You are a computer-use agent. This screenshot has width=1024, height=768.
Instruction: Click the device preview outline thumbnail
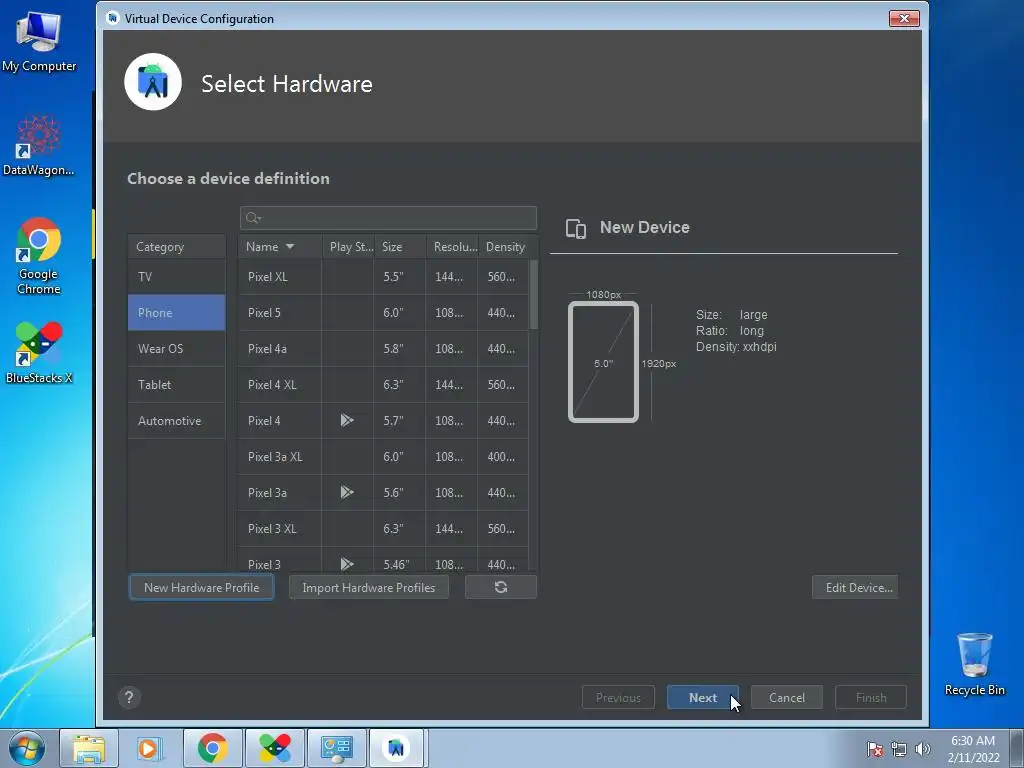pos(603,362)
